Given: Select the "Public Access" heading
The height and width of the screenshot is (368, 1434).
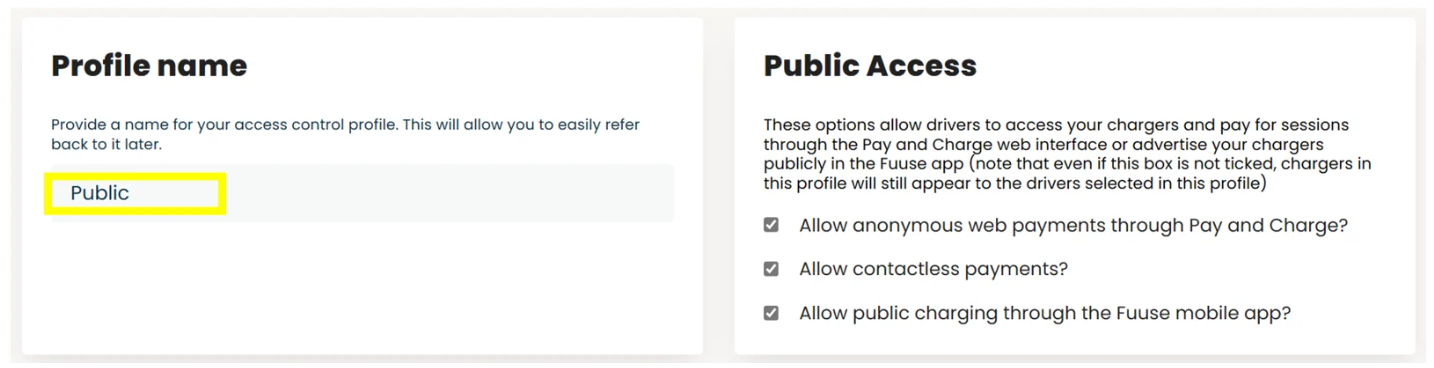Looking at the screenshot, I should (870, 66).
